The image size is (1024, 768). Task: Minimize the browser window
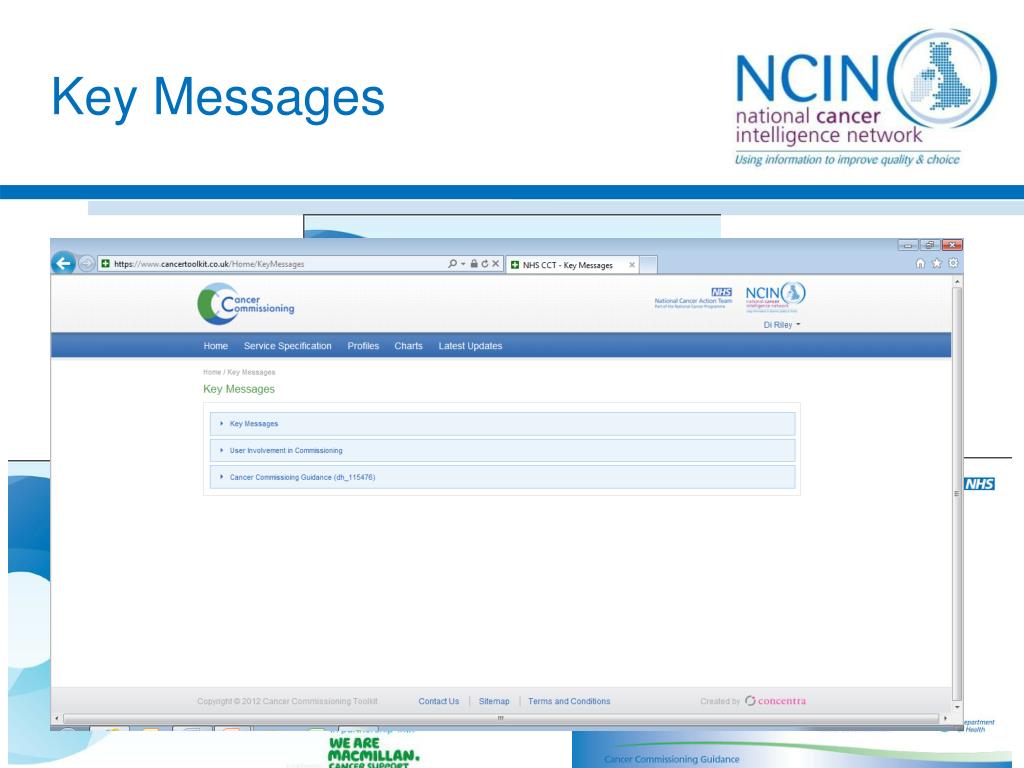[908, 245]
